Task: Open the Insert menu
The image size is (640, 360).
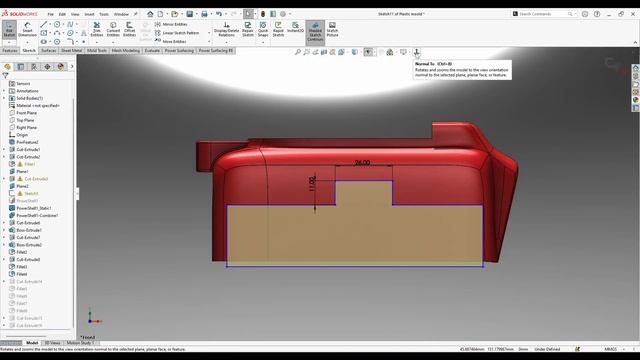Action: (x=89, y=14)
